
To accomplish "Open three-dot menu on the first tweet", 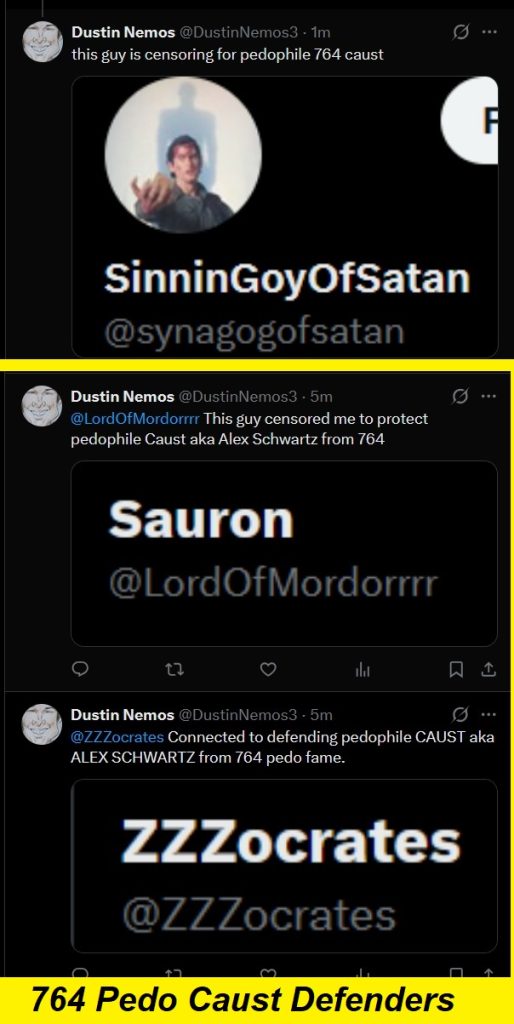I will coord(489,33).
